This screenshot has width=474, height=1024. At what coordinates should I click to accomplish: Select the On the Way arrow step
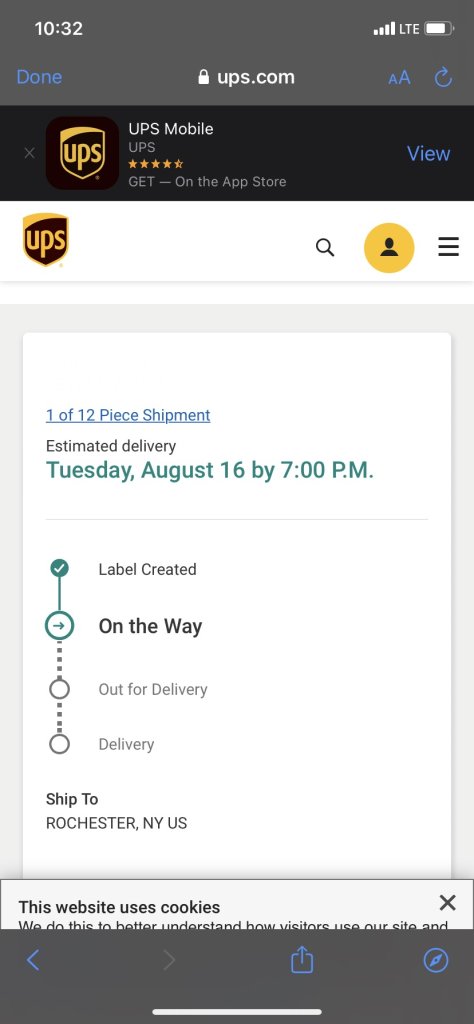coord(59,626)
